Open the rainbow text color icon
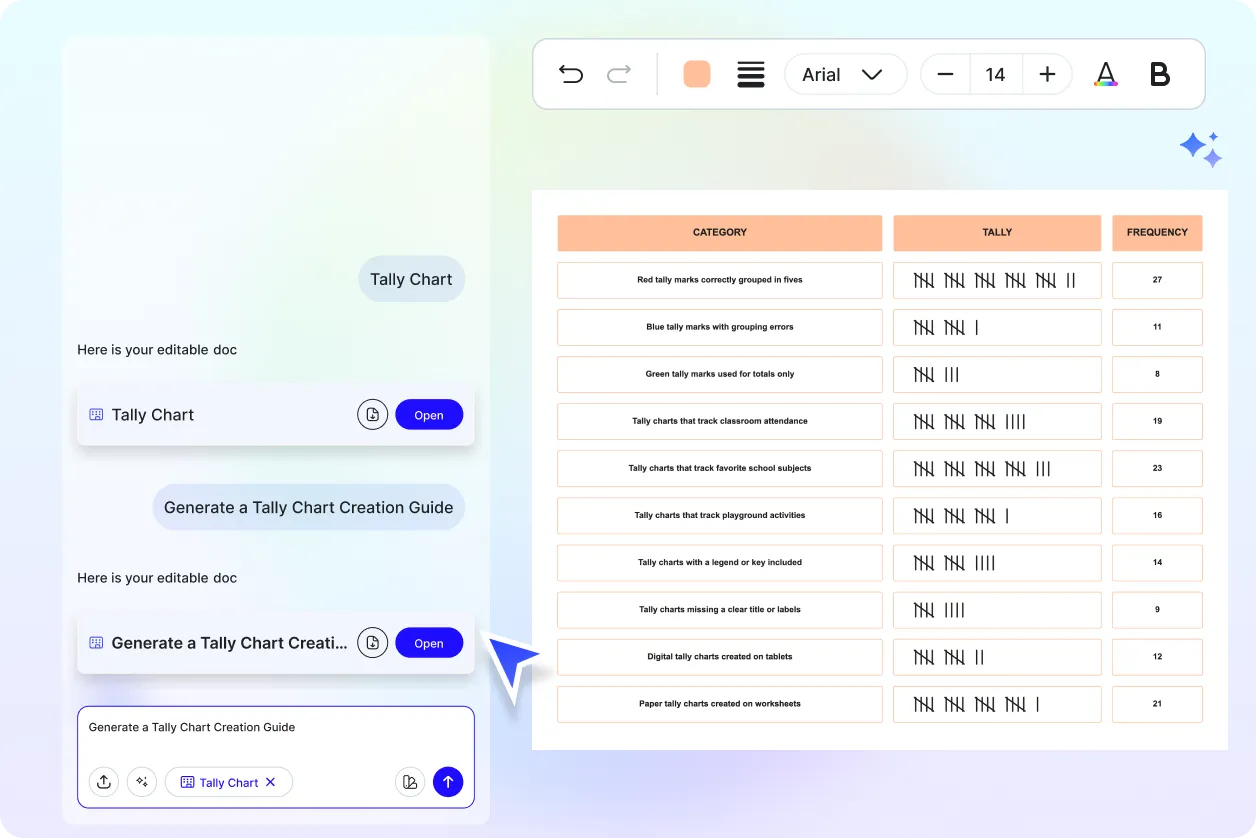 click(1106, 74)
